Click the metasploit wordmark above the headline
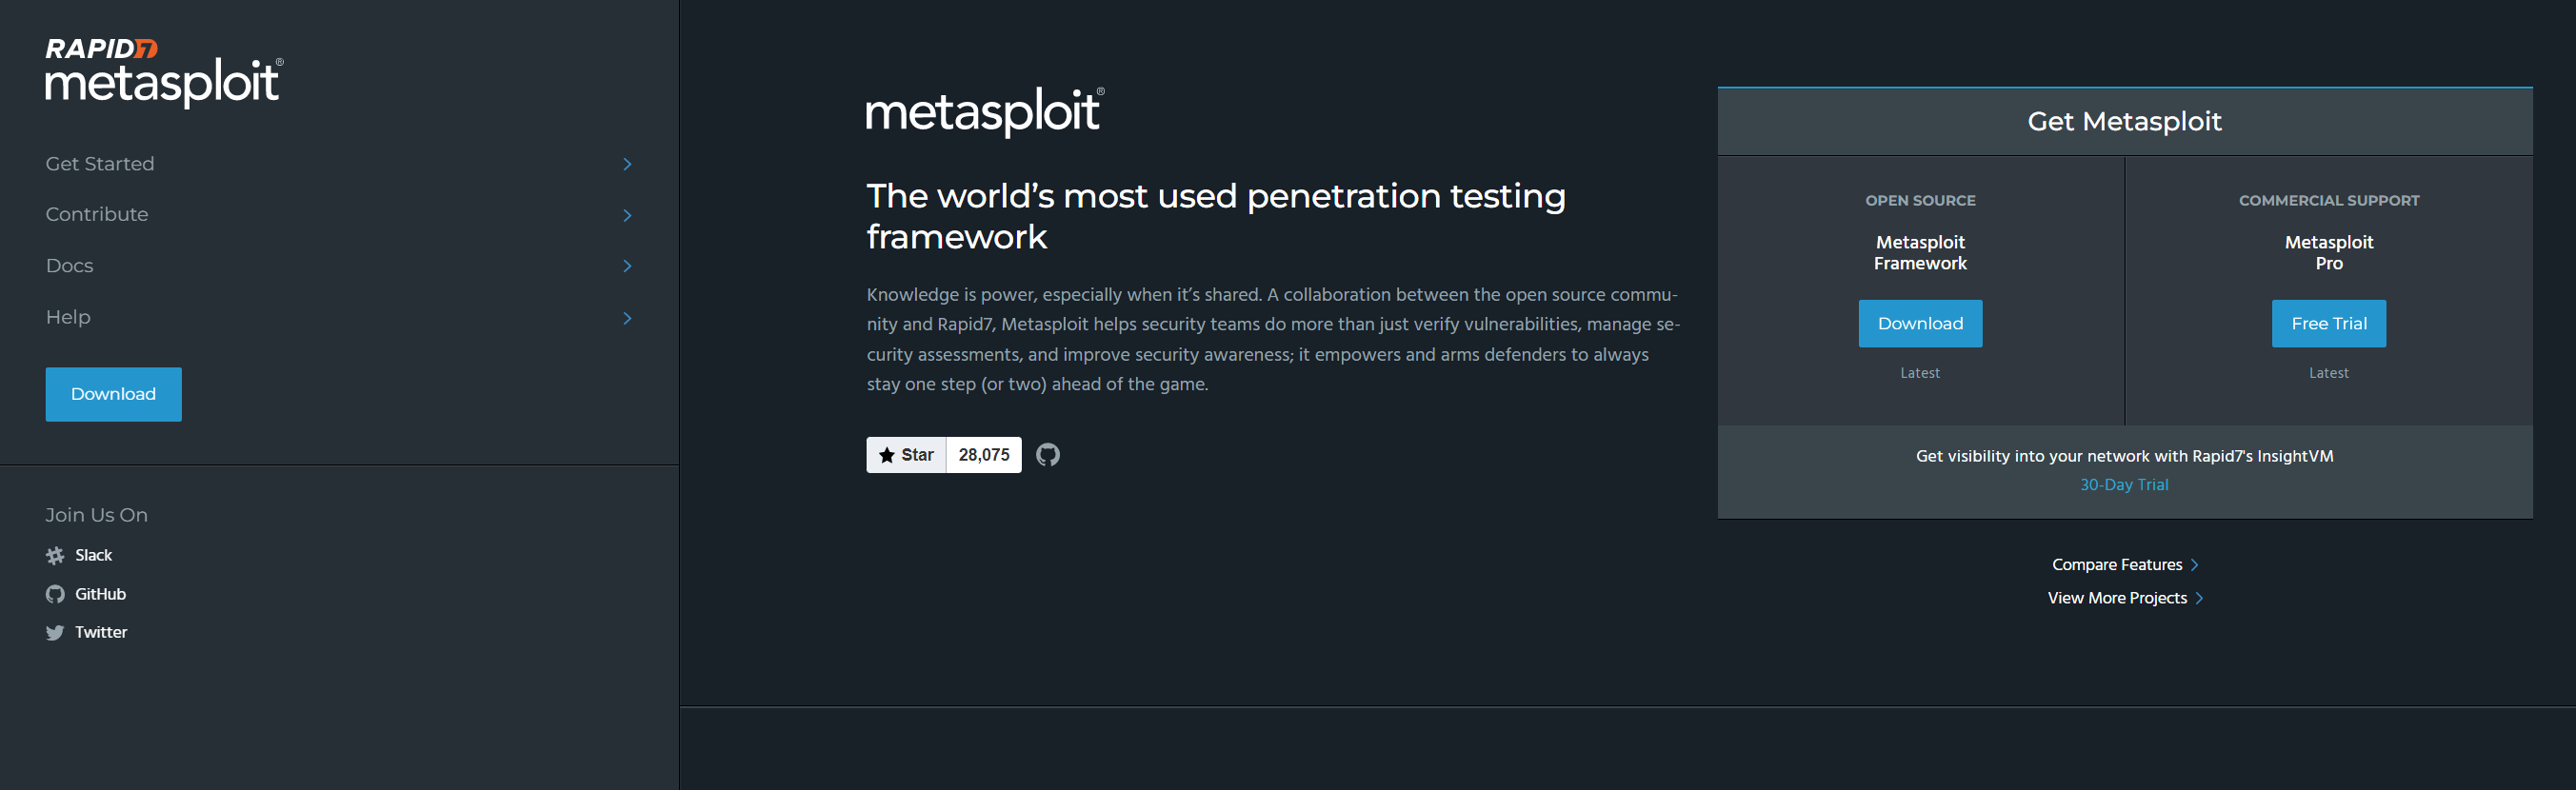This screenshot has width=2576, height=790. (x=985, y=111)
